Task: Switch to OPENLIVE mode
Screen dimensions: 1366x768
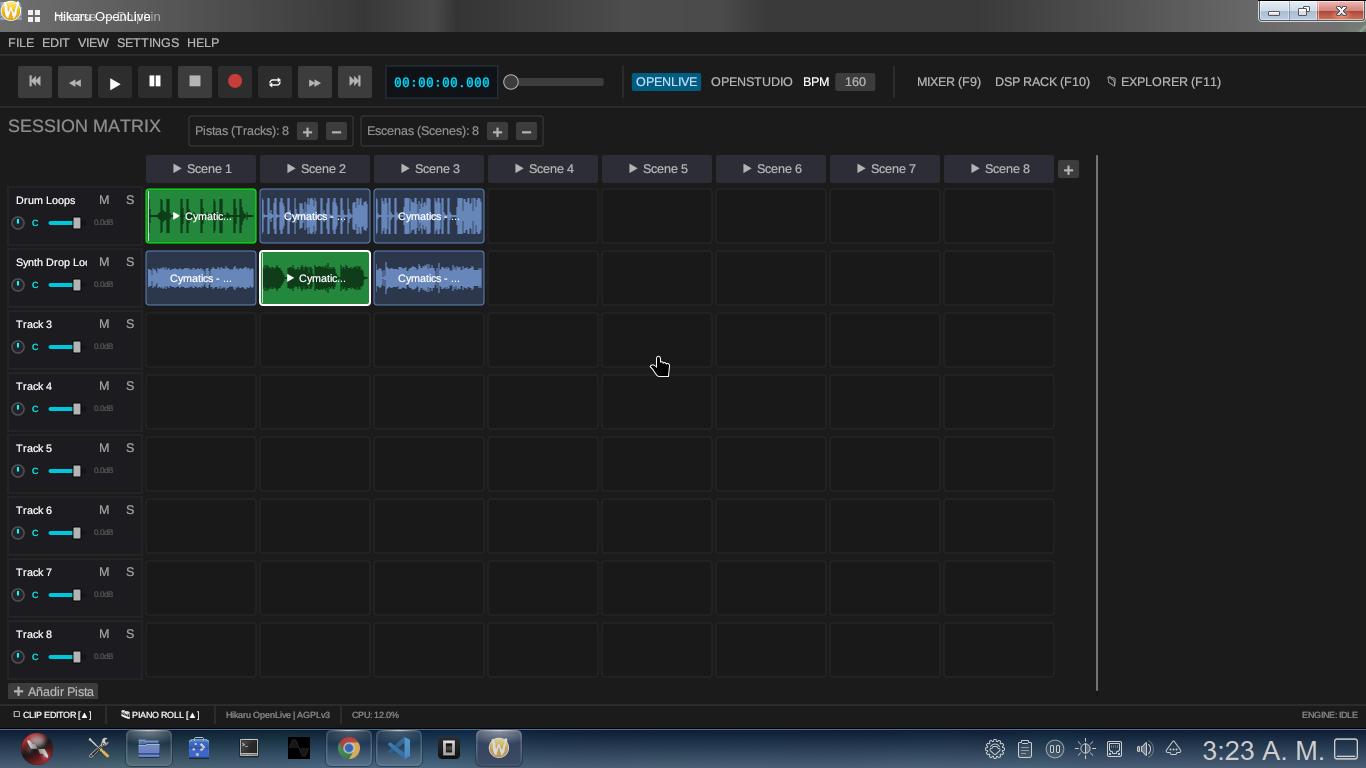Action: 667,82
